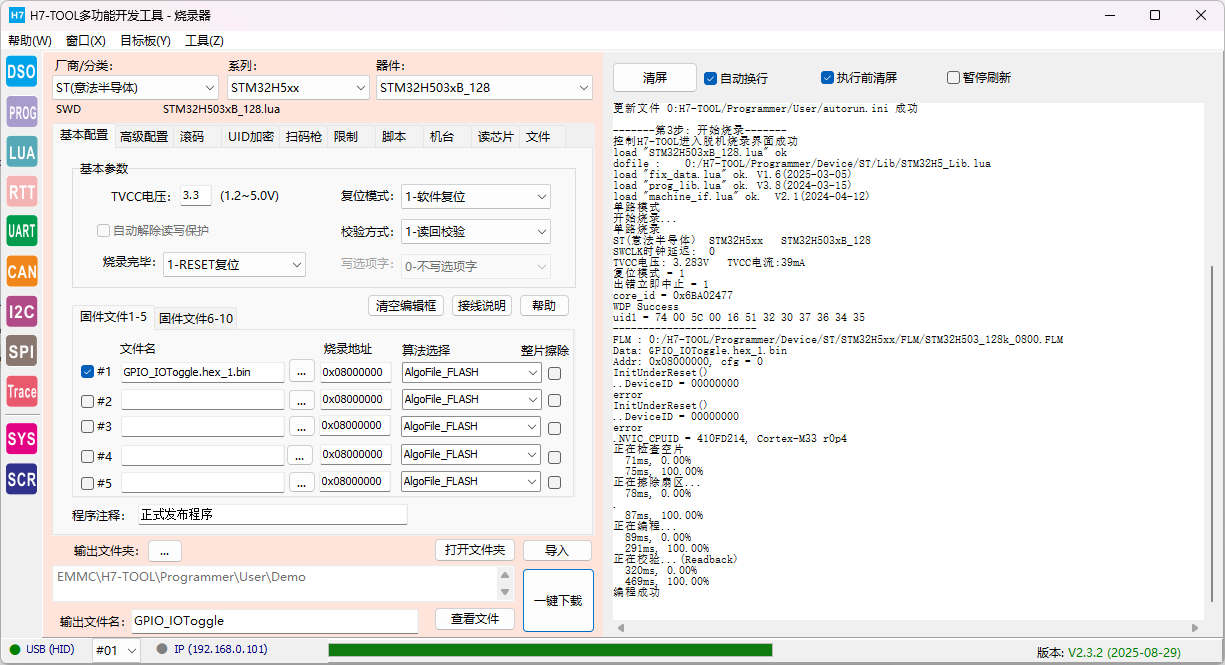
Task: Enable firmware file #2 checkbox
Action: (87, 401)
